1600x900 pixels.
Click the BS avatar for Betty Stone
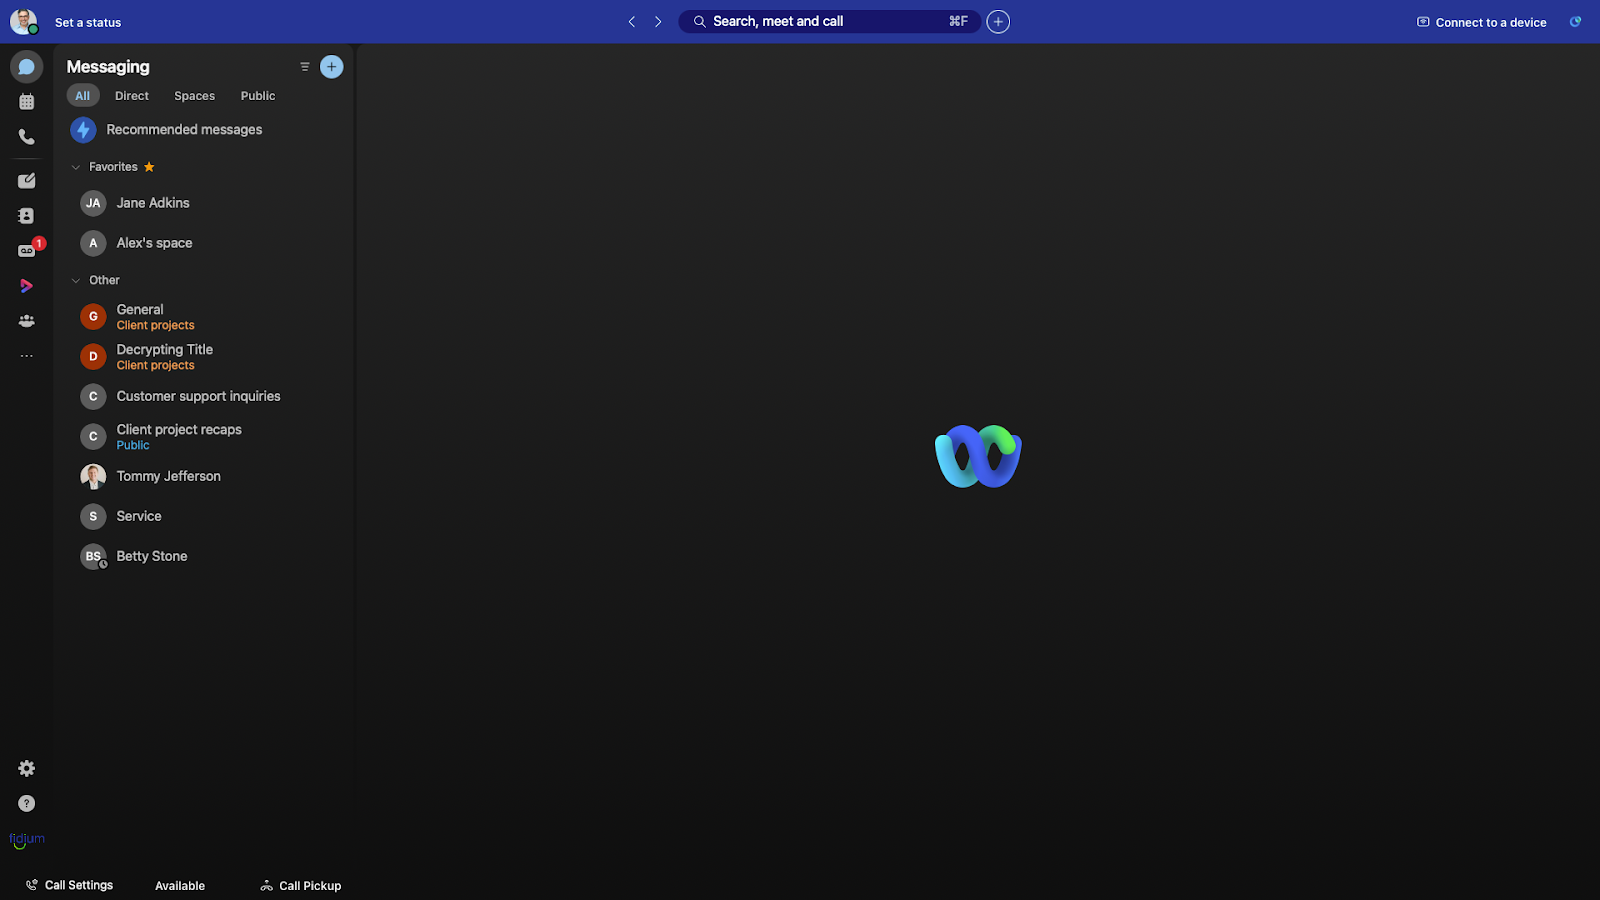(93, 557)
